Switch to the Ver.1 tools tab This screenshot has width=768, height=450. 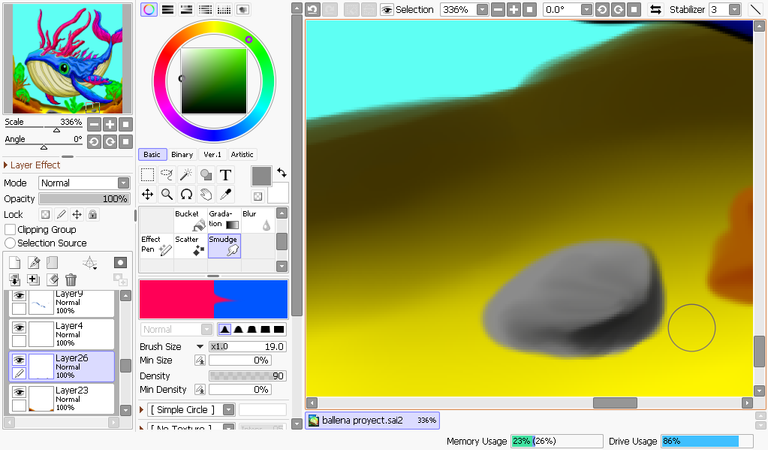click(x=212, y=155)
